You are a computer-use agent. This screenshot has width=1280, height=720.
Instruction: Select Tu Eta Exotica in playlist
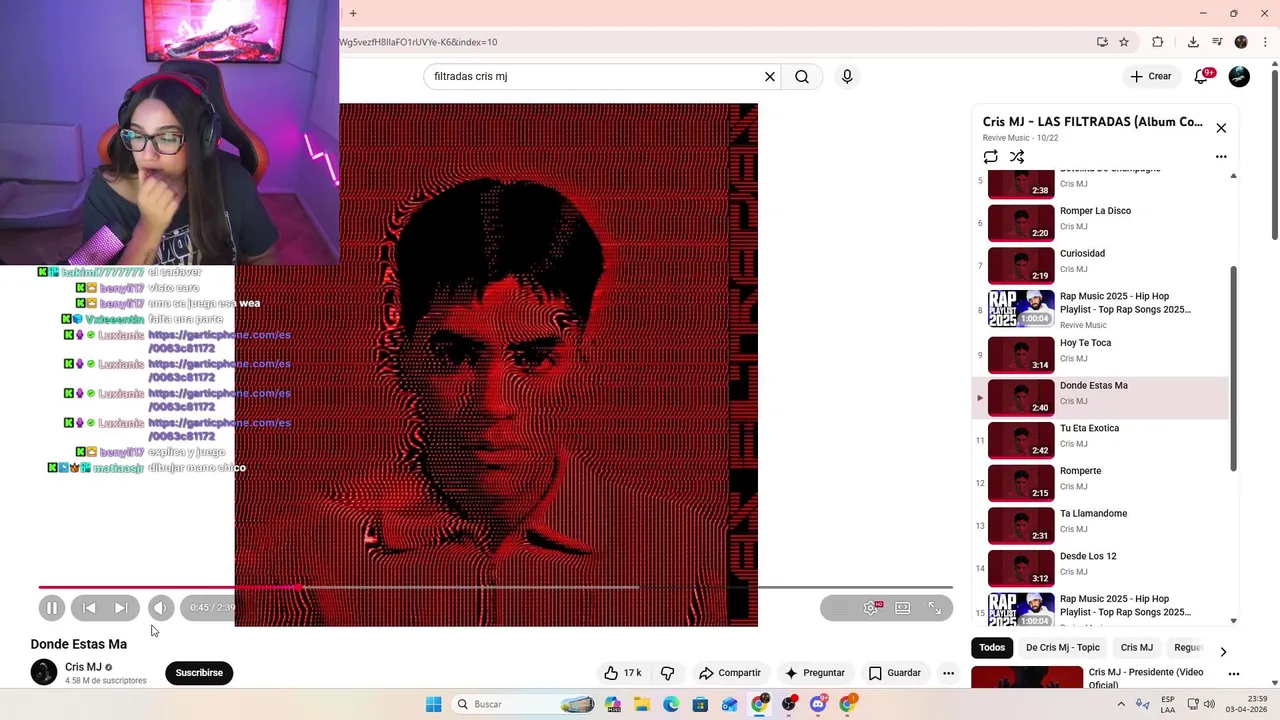click(1100, 440)
